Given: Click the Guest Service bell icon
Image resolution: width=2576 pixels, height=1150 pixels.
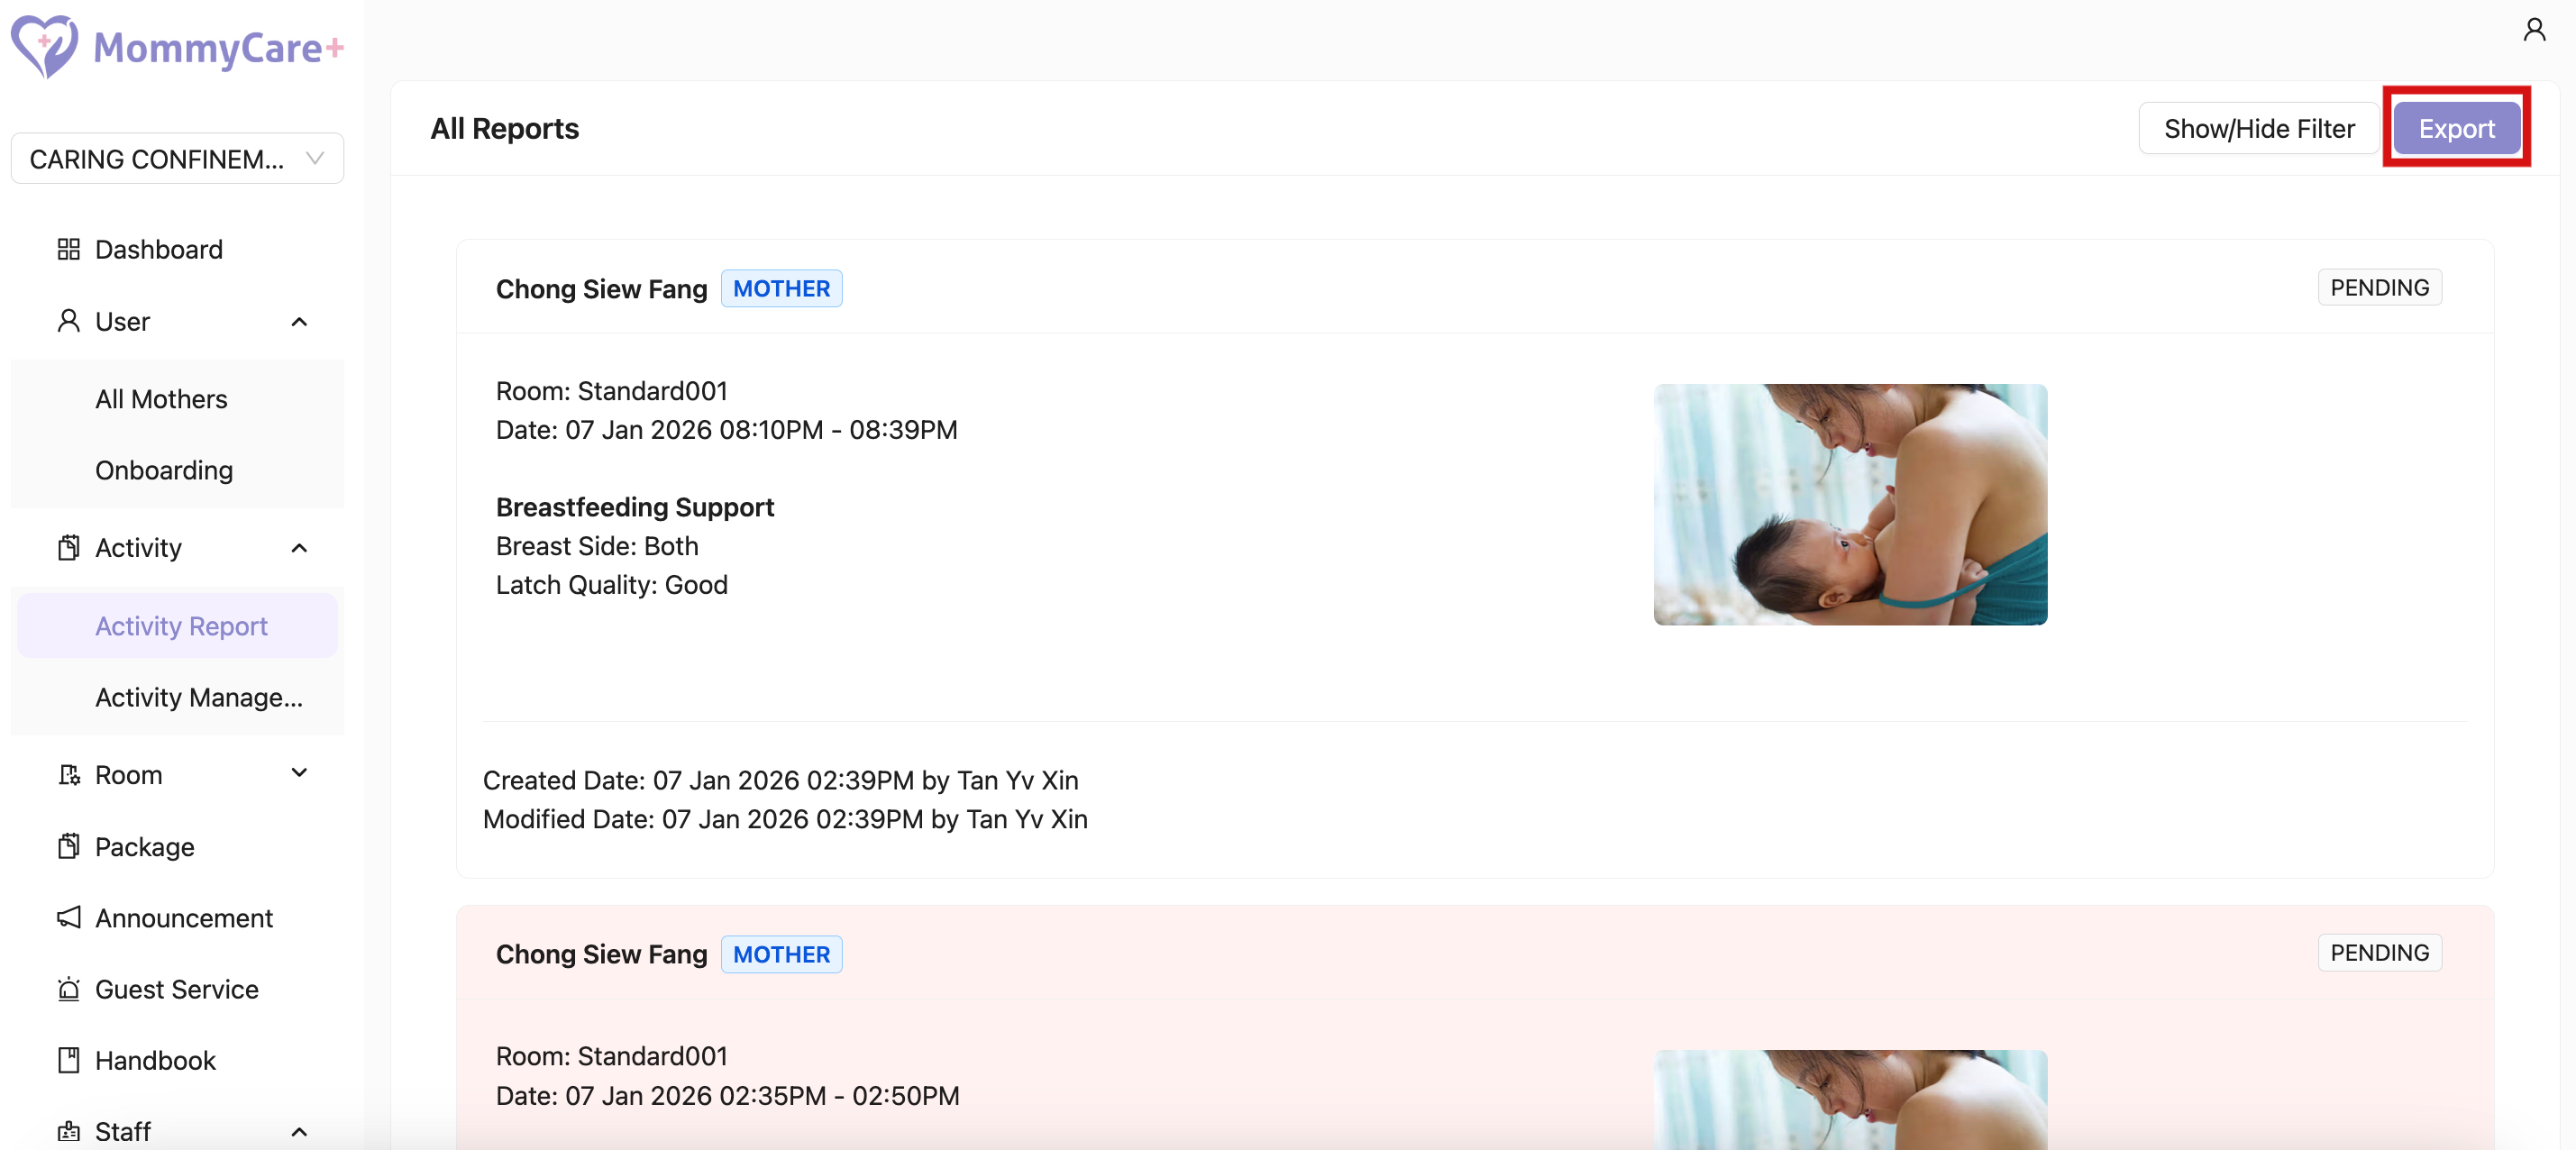Looking at the screenshot, I should (69, 990).
